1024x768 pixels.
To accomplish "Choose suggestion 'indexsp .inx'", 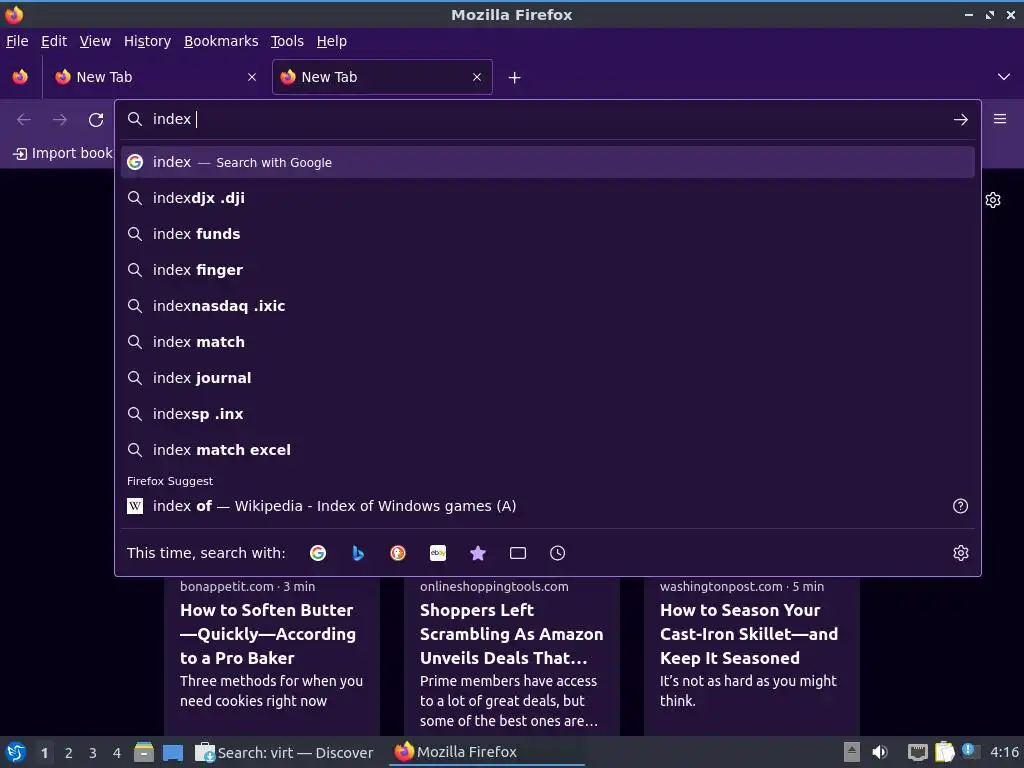I will tap(547, 413).
